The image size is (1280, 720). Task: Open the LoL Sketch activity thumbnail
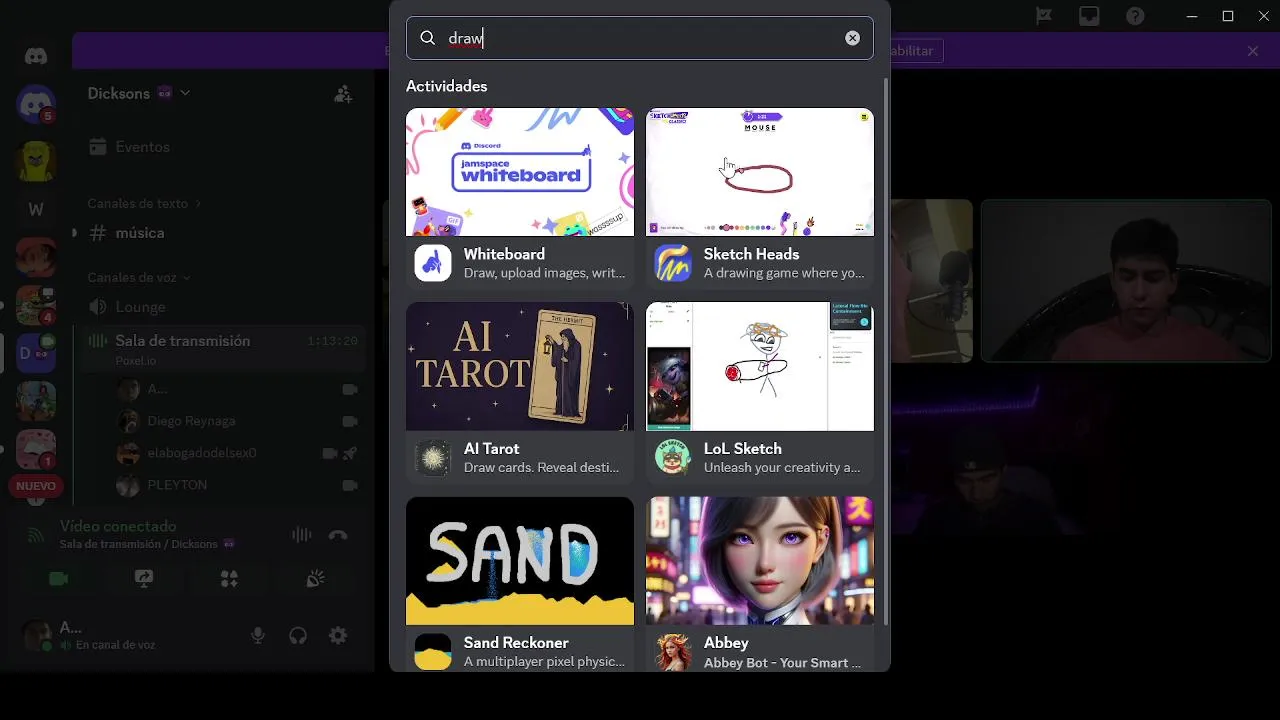point(759,366)
